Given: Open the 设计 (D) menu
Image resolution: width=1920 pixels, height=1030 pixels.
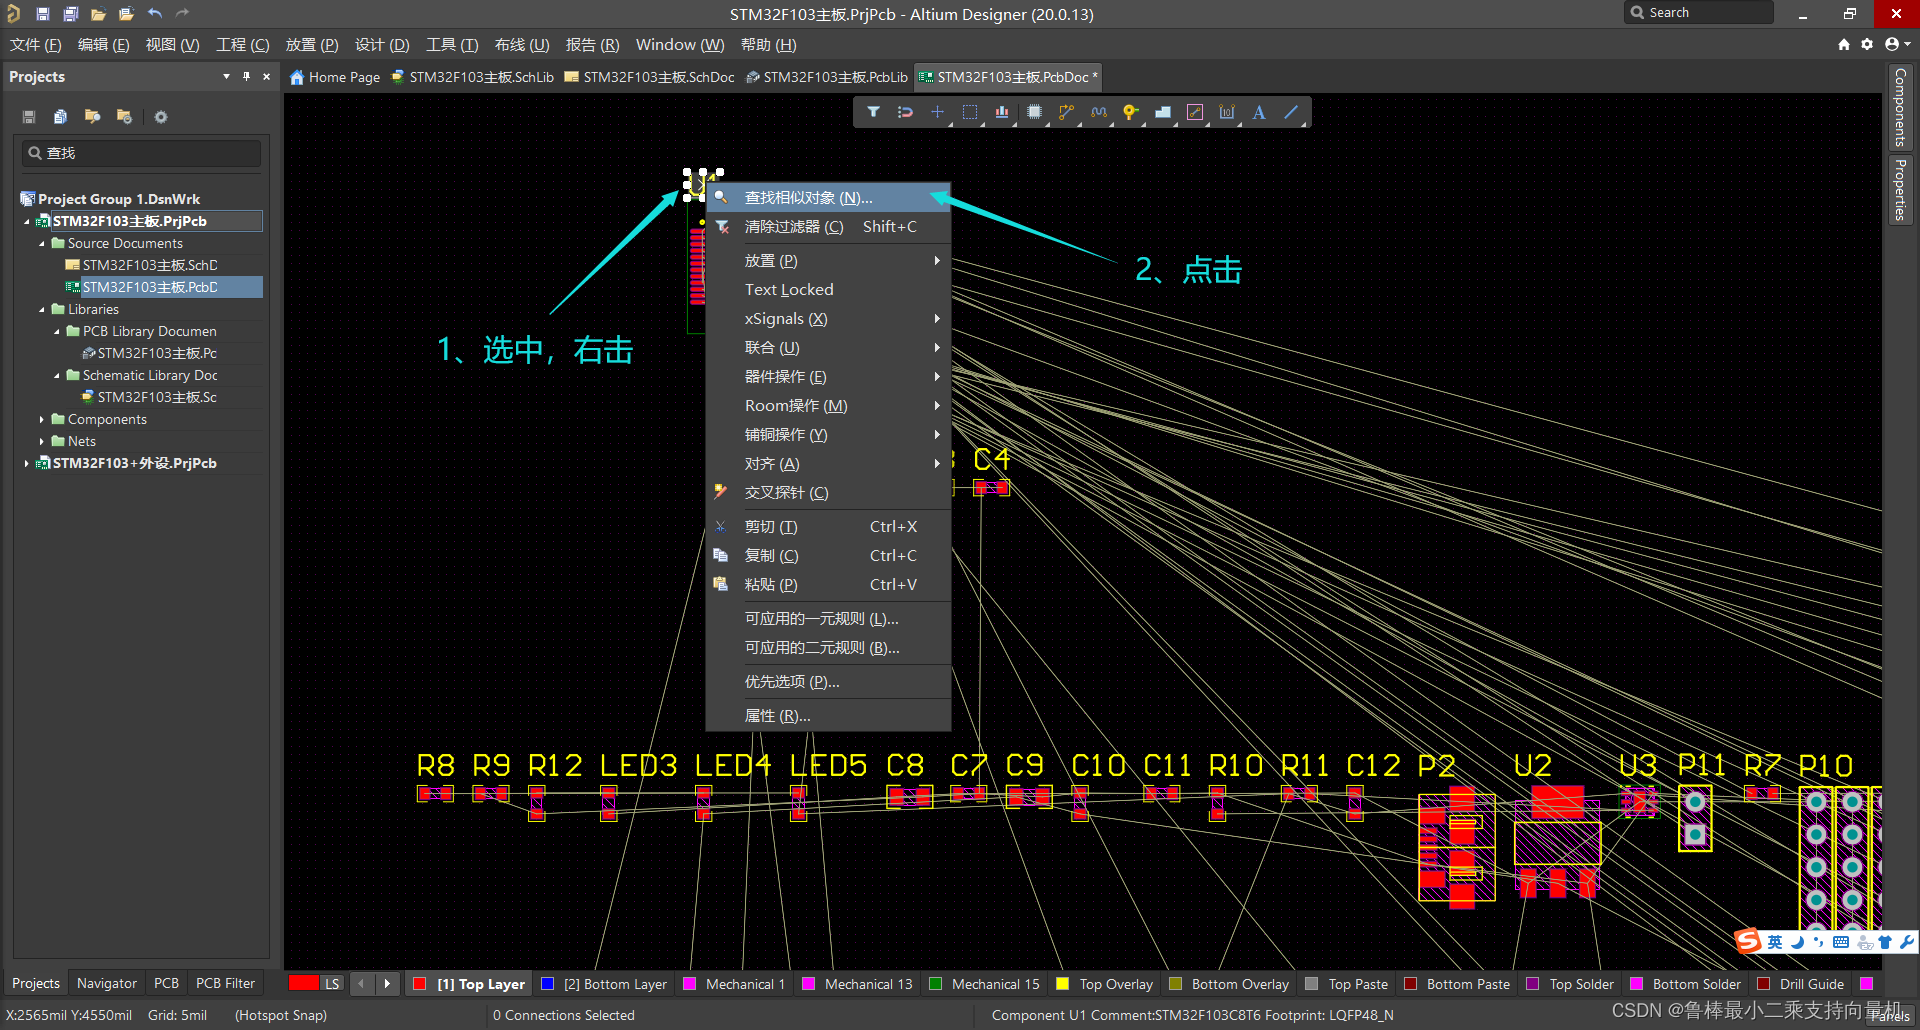Looking at the screenshot, I should point(382,45).
